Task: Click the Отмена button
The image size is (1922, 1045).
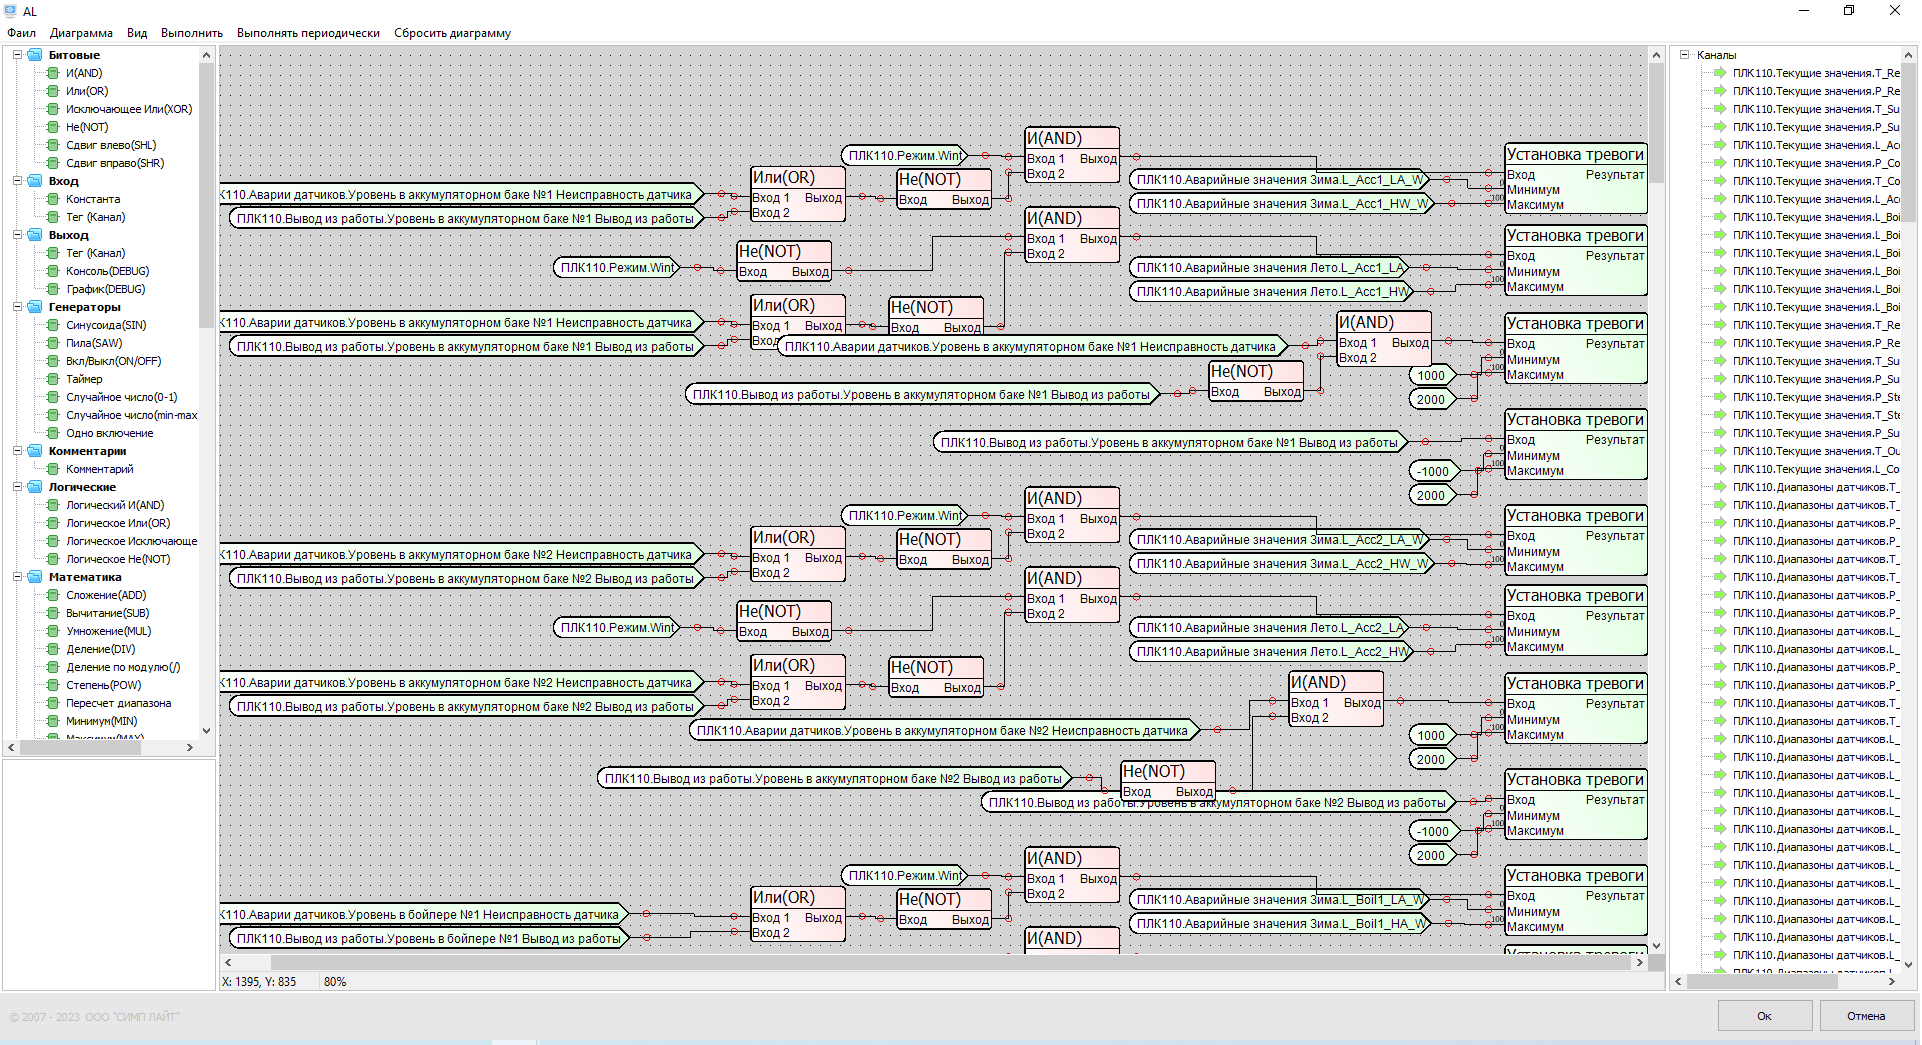Action: click(x=1866, y=1016)
